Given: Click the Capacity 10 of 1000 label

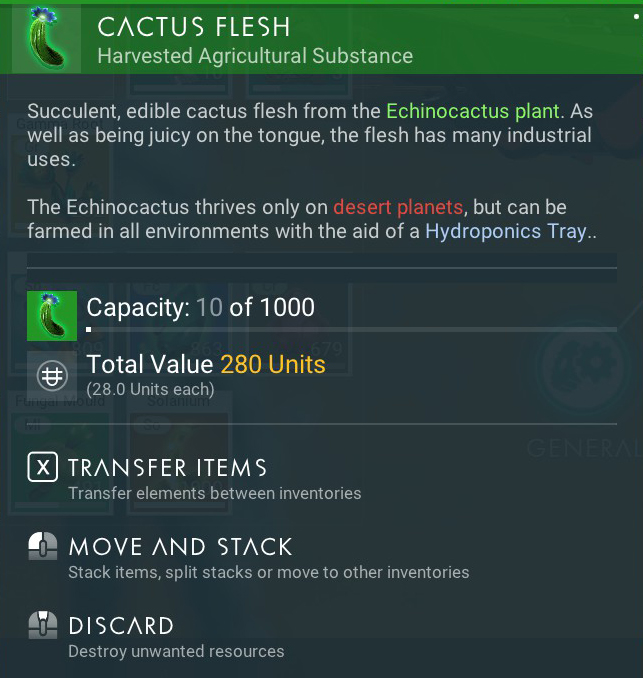Looking at the screenshot, I should click(x=201, y=307).
